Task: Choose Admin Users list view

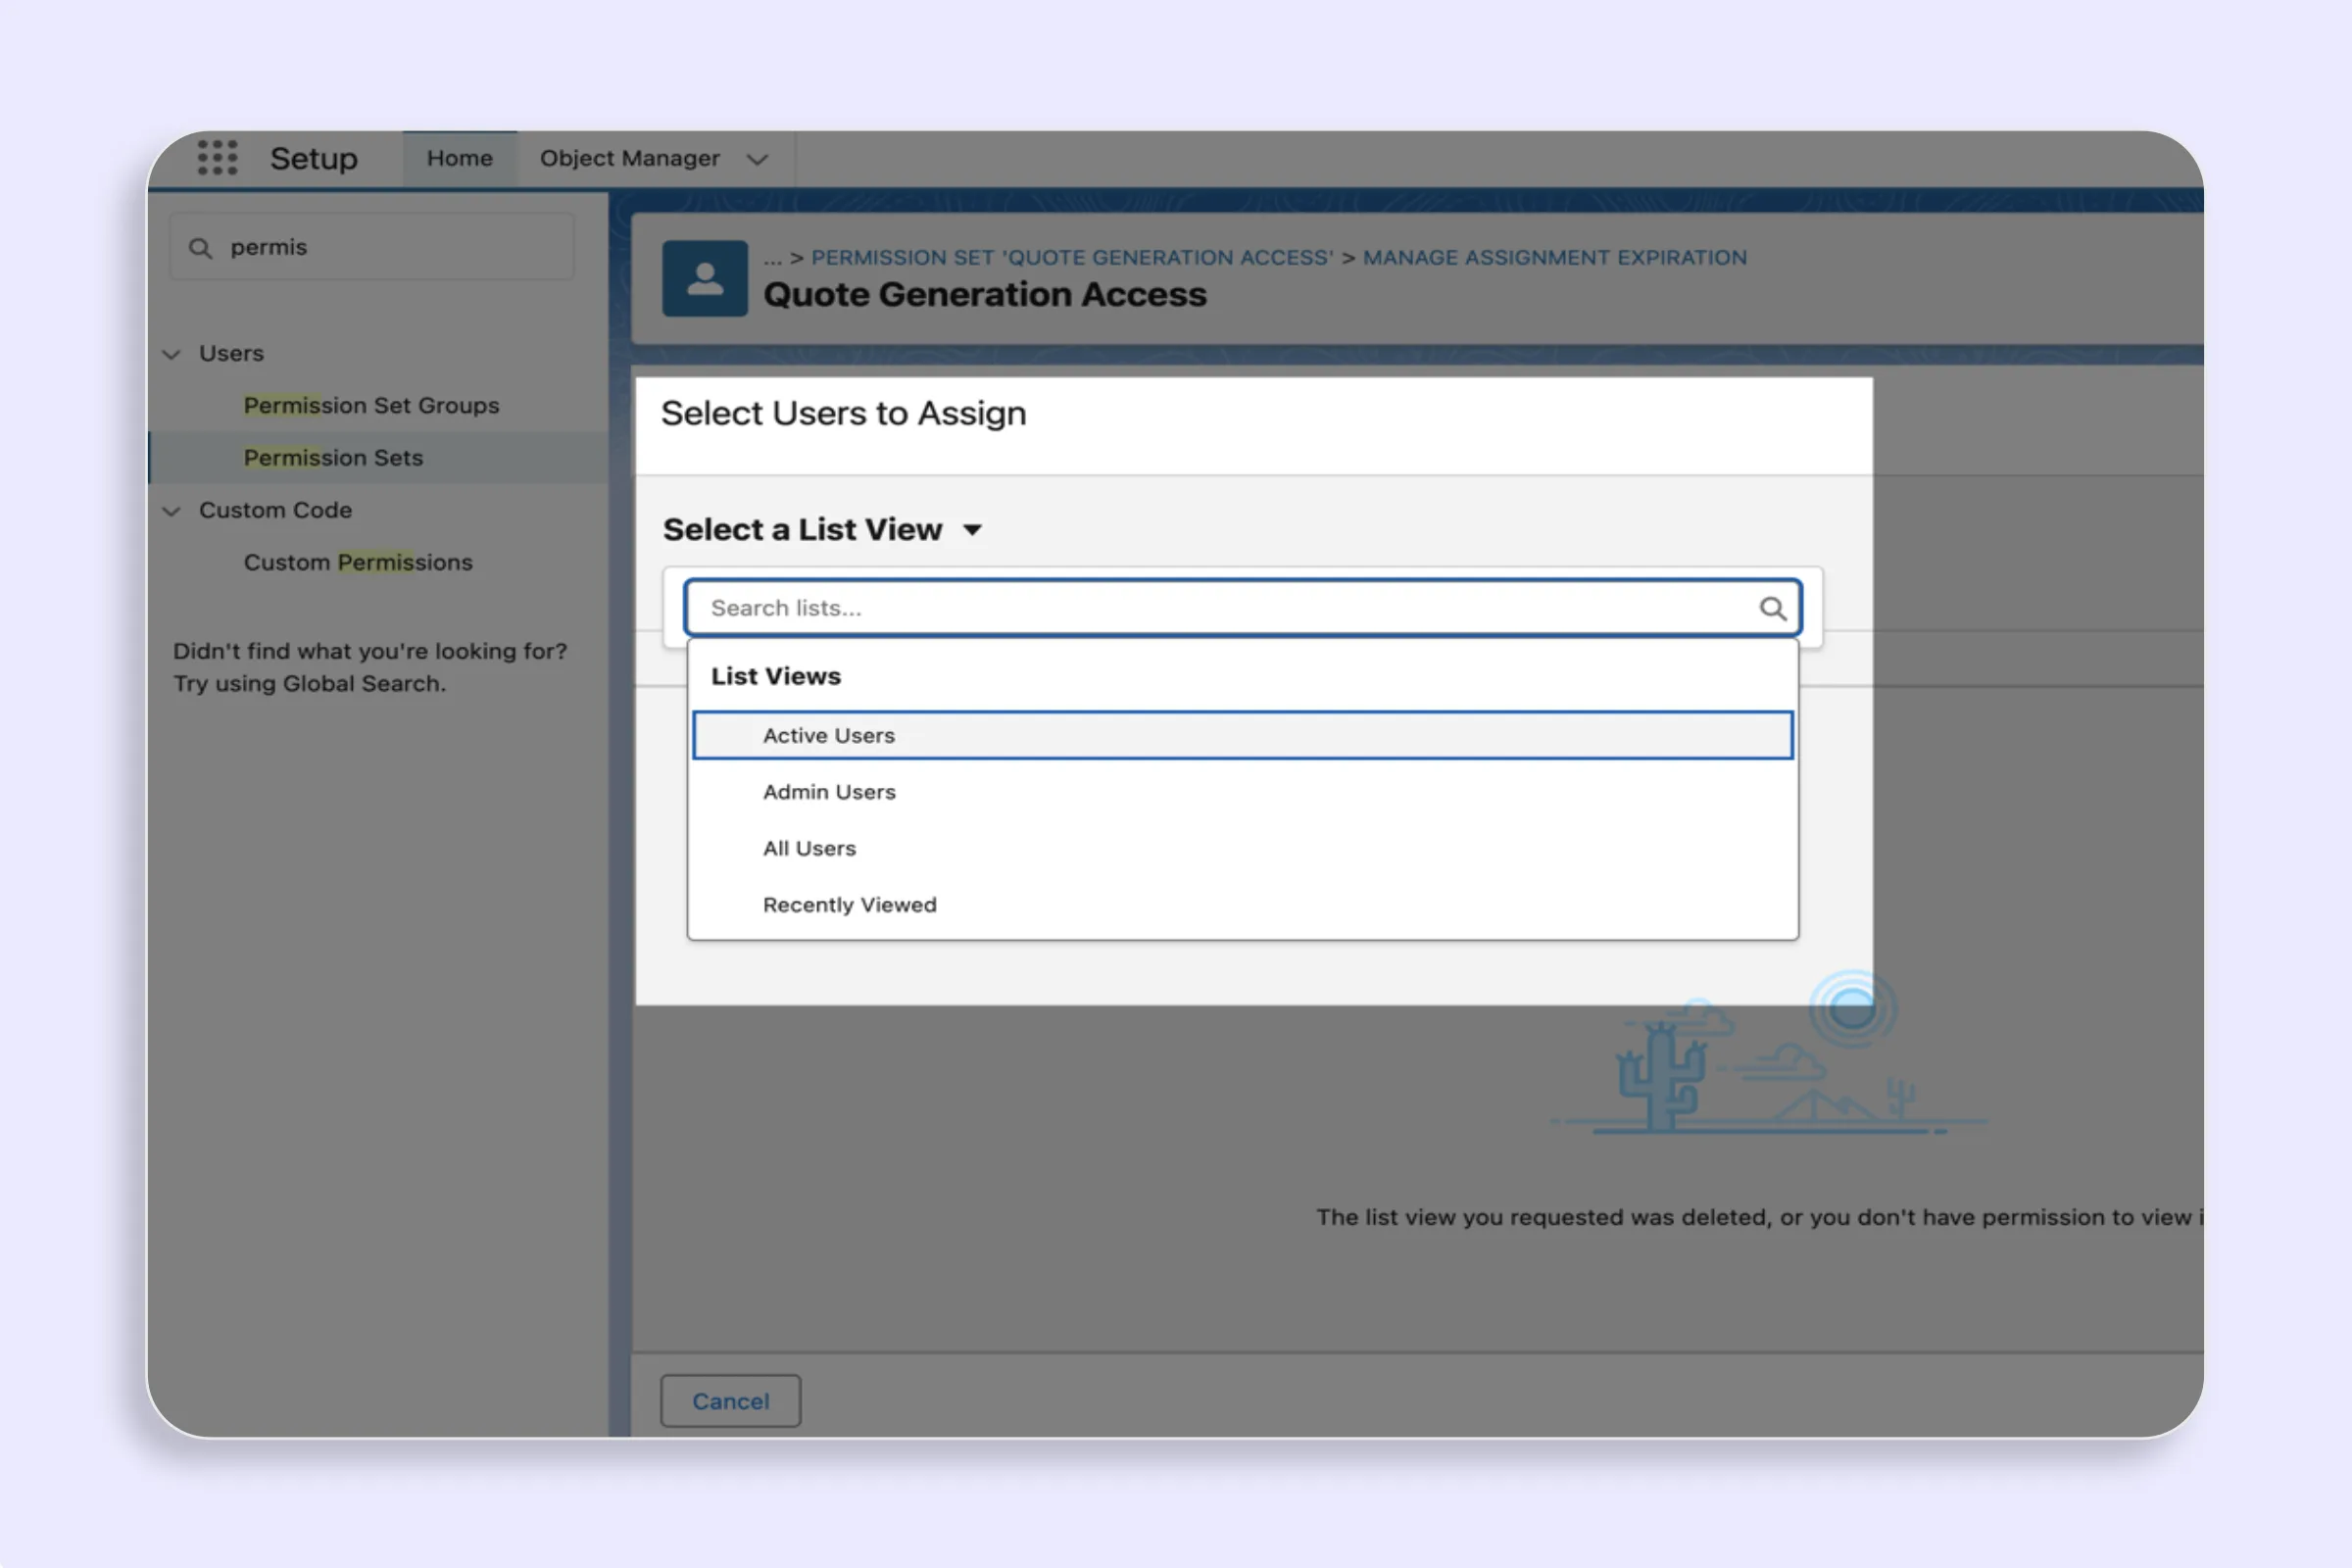Action: pyautogui.click(x=828, y=792)
